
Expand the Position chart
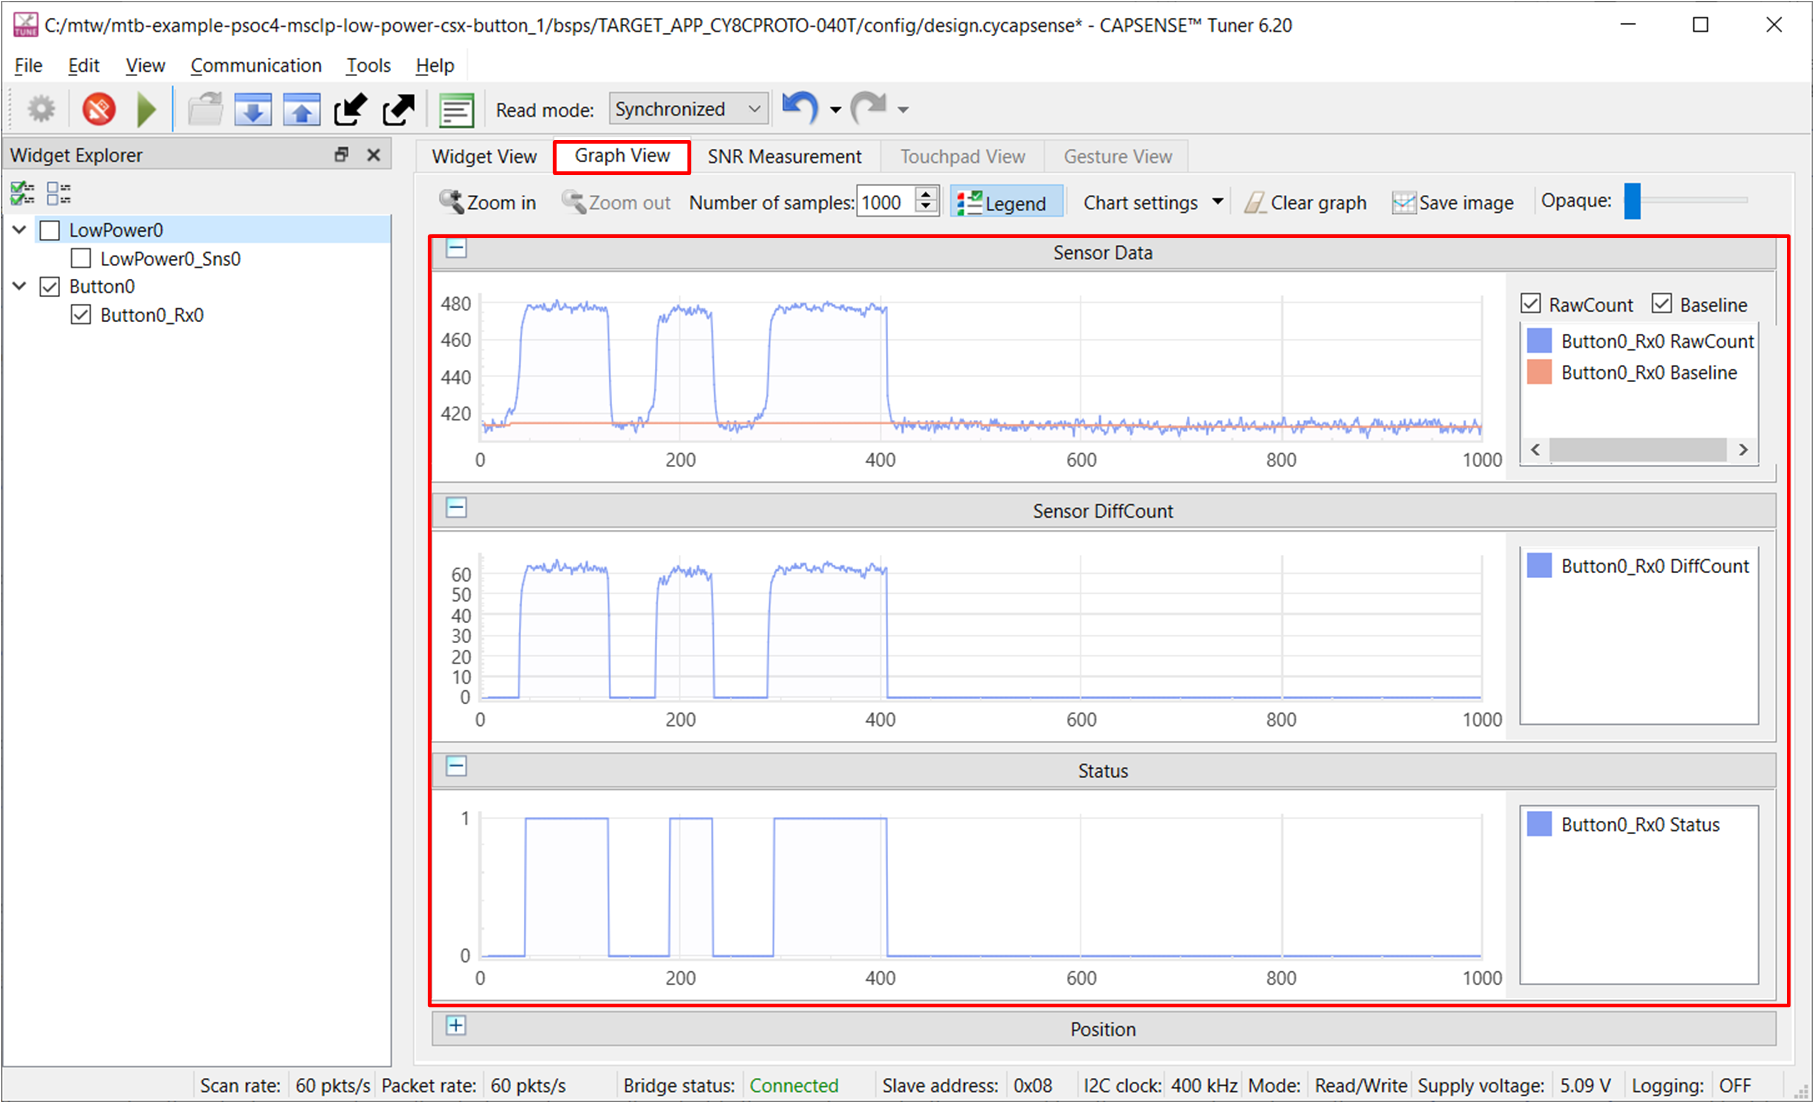point(456,1025)
